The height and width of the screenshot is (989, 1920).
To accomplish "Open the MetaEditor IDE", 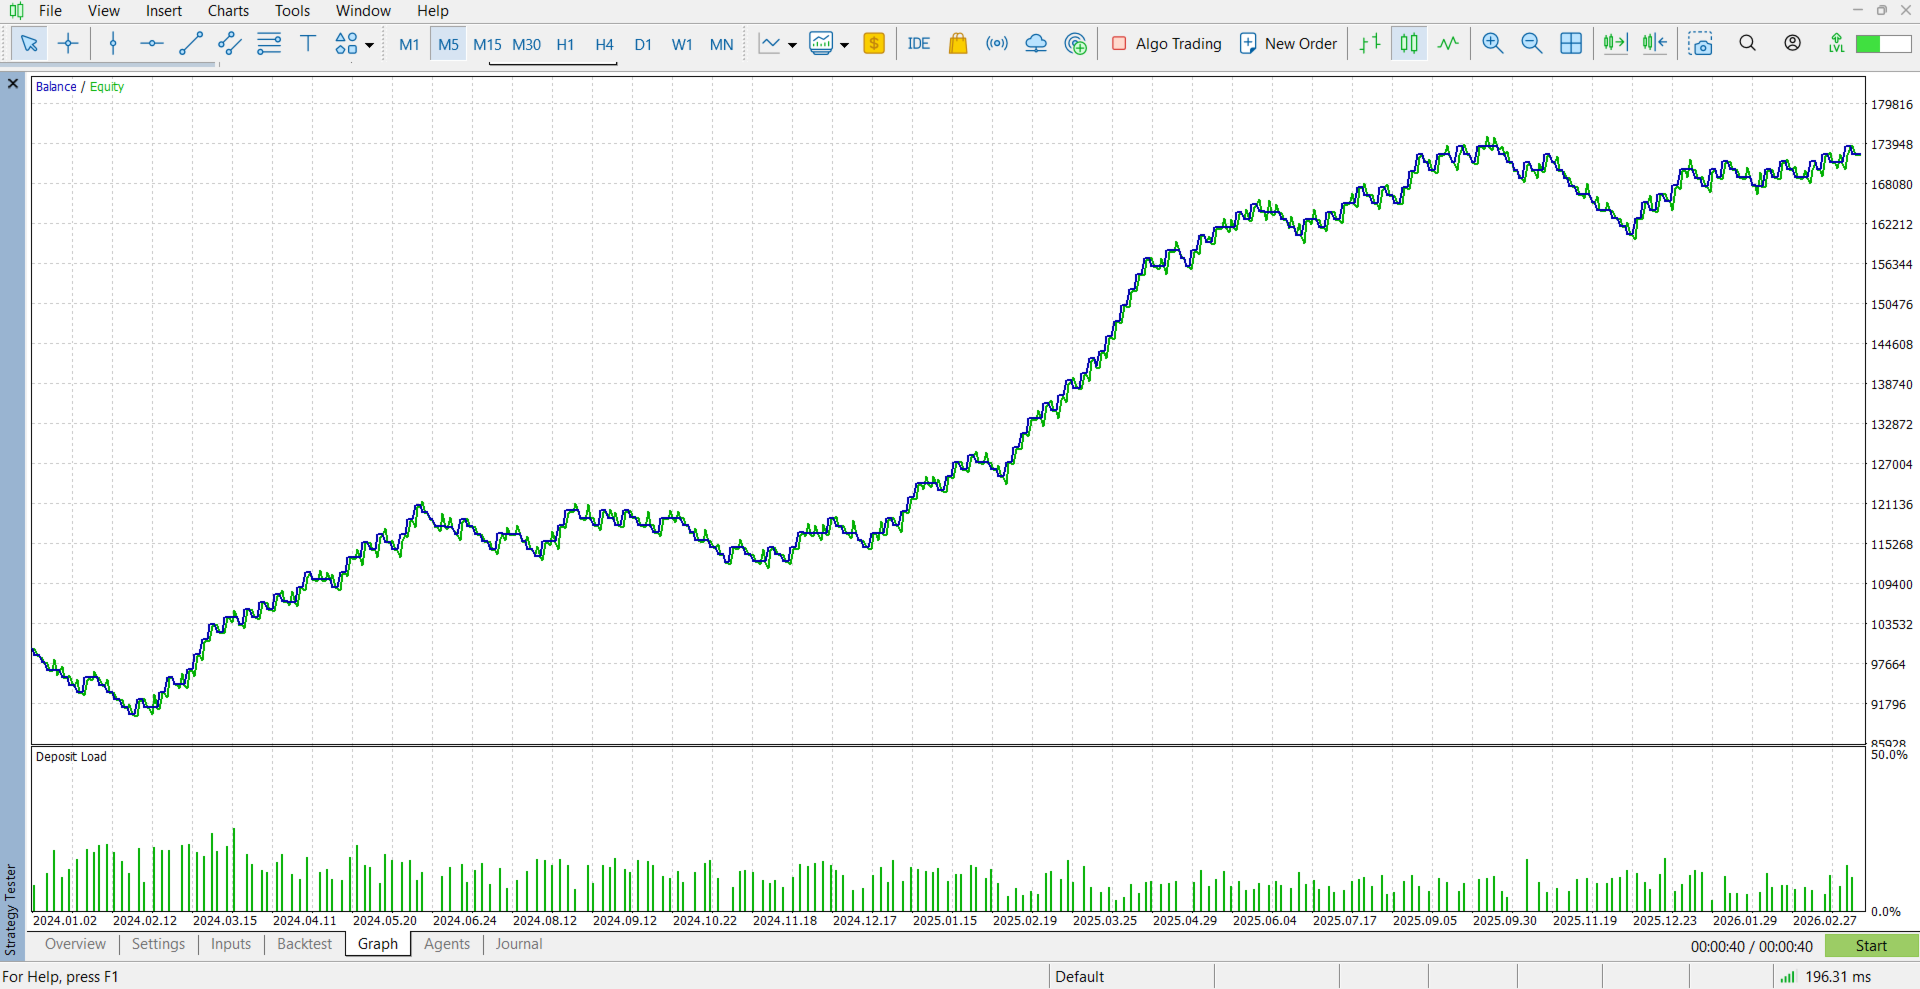I will 919,43.
